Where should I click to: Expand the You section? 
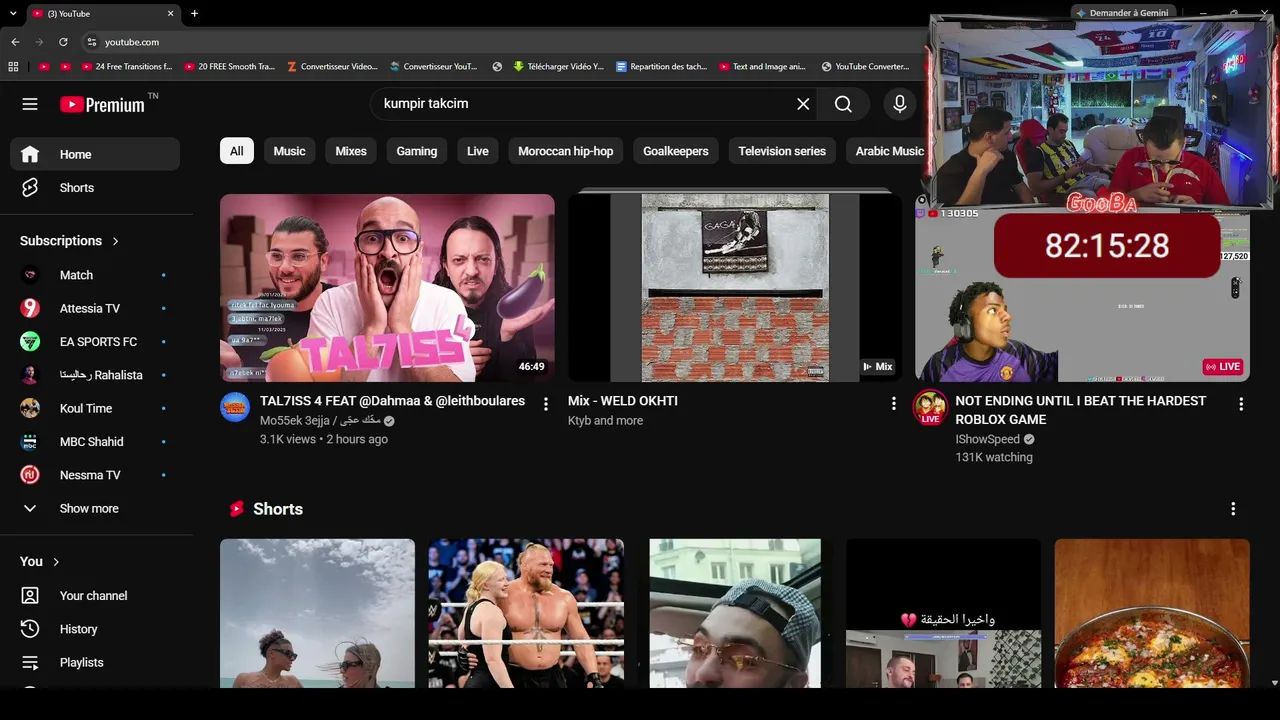[40, 562]
